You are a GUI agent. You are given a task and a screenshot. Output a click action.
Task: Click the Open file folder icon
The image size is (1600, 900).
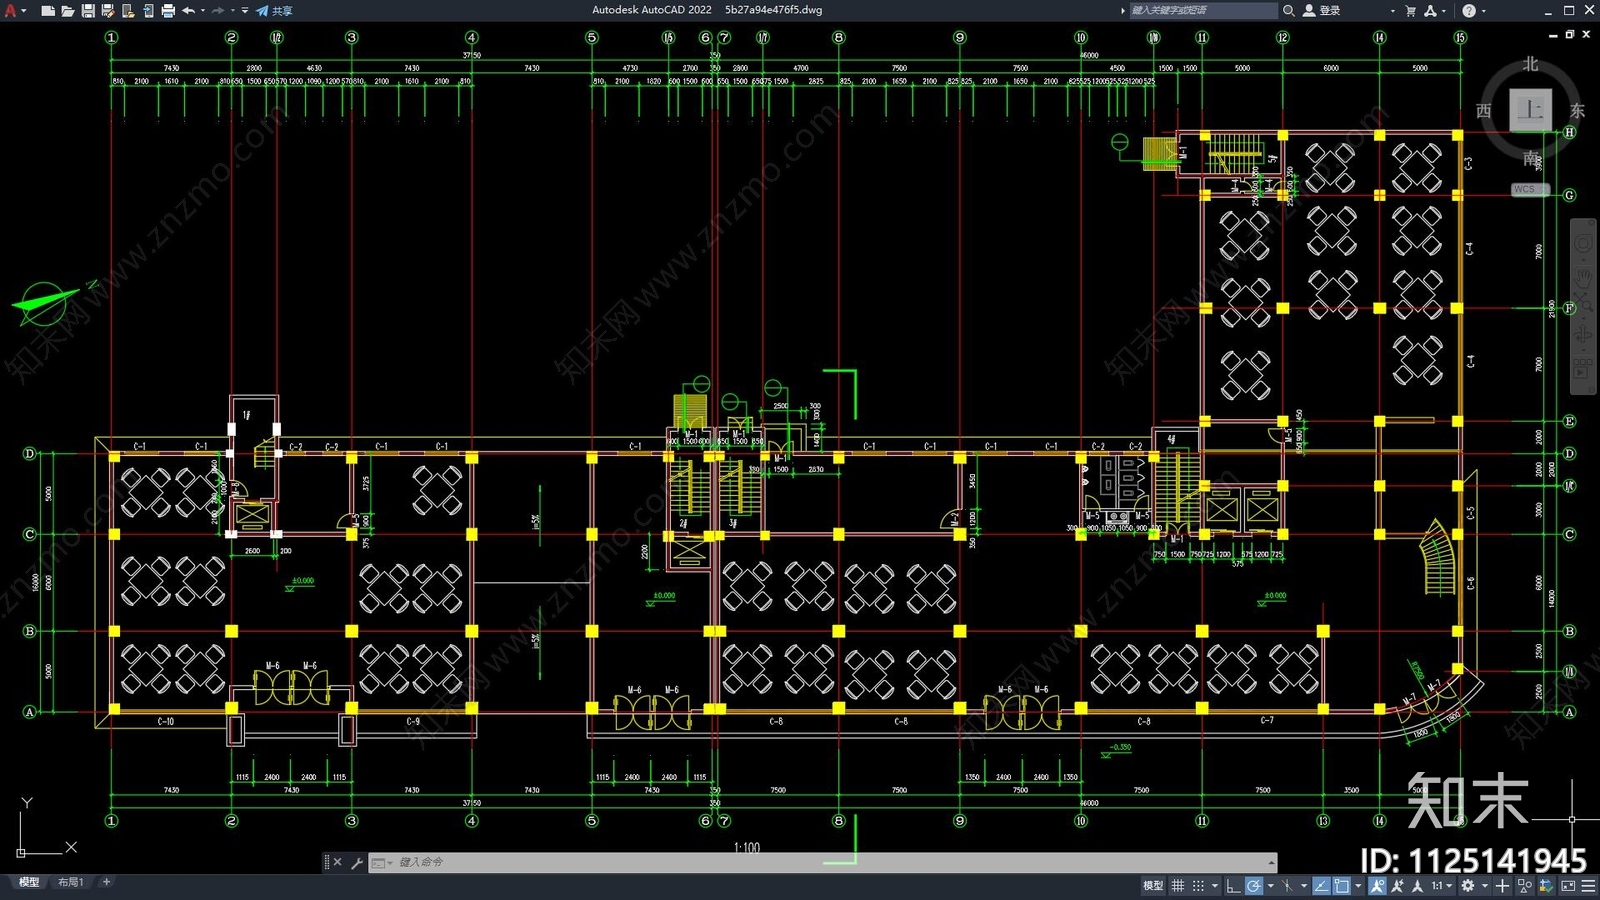click(x=67, y=11)
